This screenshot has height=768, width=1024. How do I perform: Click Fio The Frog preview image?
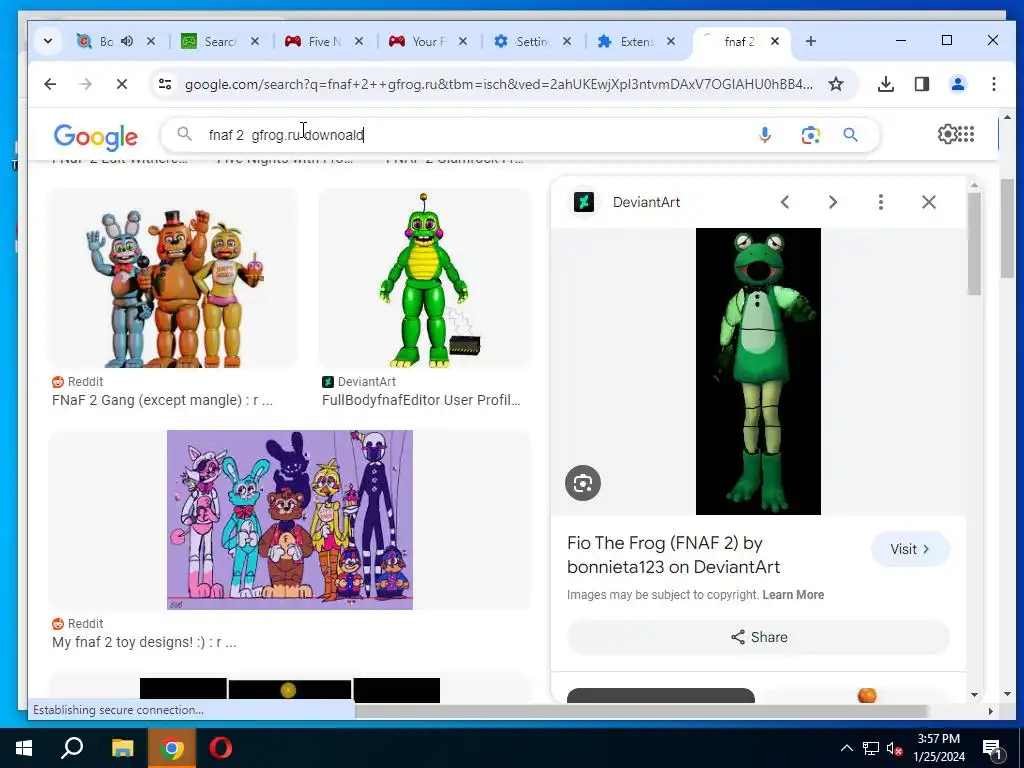click(758, 371)
